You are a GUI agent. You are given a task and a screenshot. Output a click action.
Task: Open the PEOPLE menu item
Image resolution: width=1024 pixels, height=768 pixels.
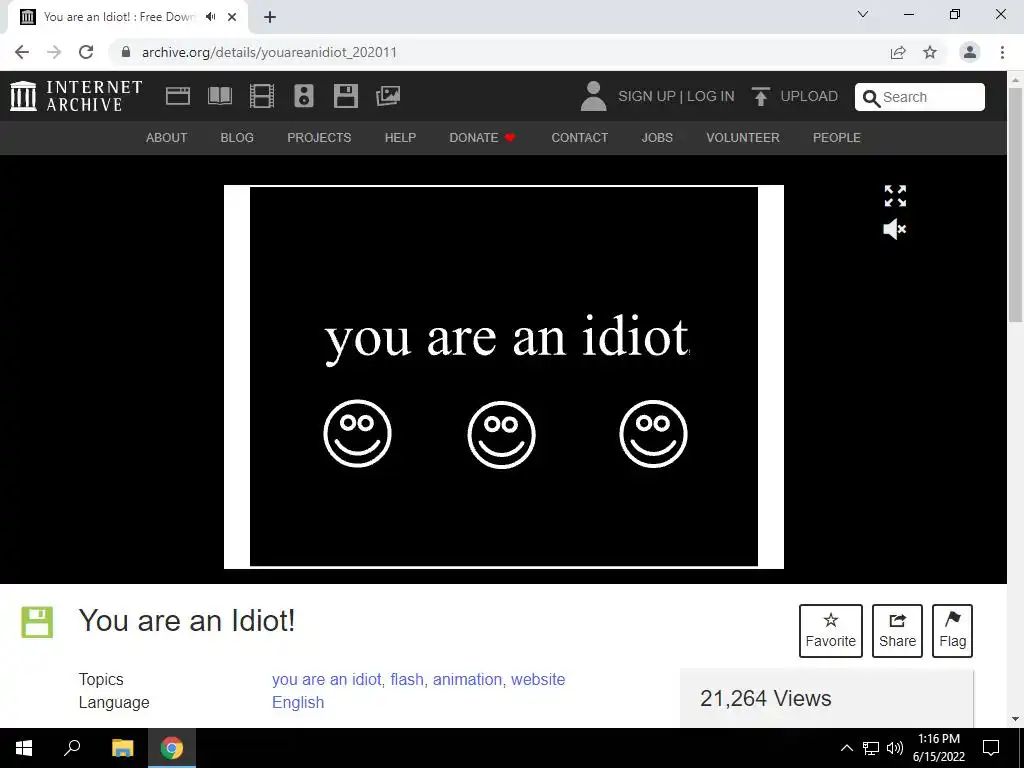837,138
